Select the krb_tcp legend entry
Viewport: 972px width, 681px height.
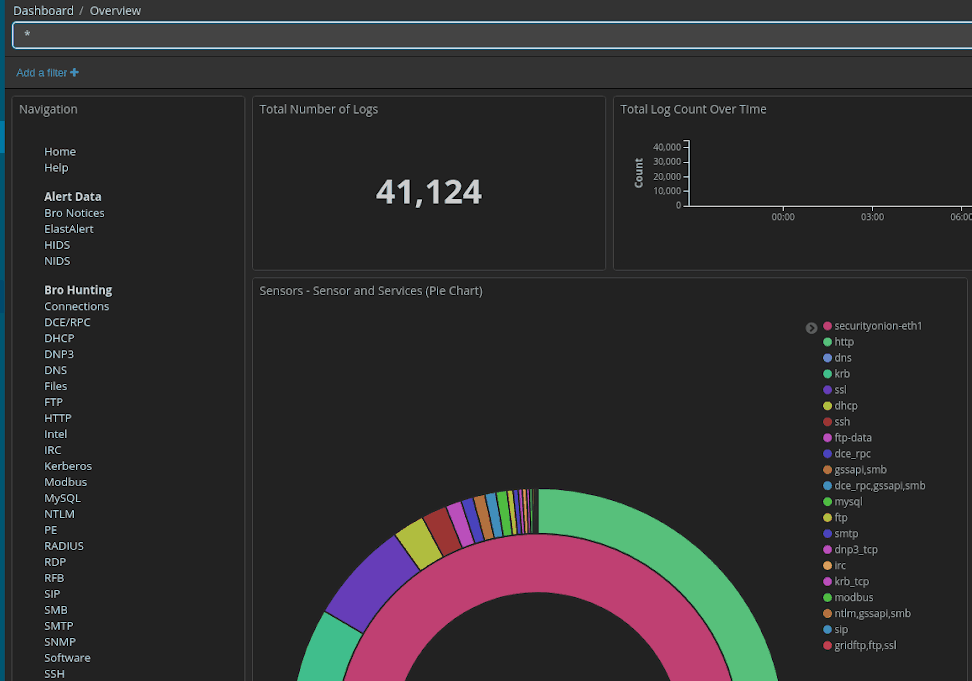(x=846, y=582)
